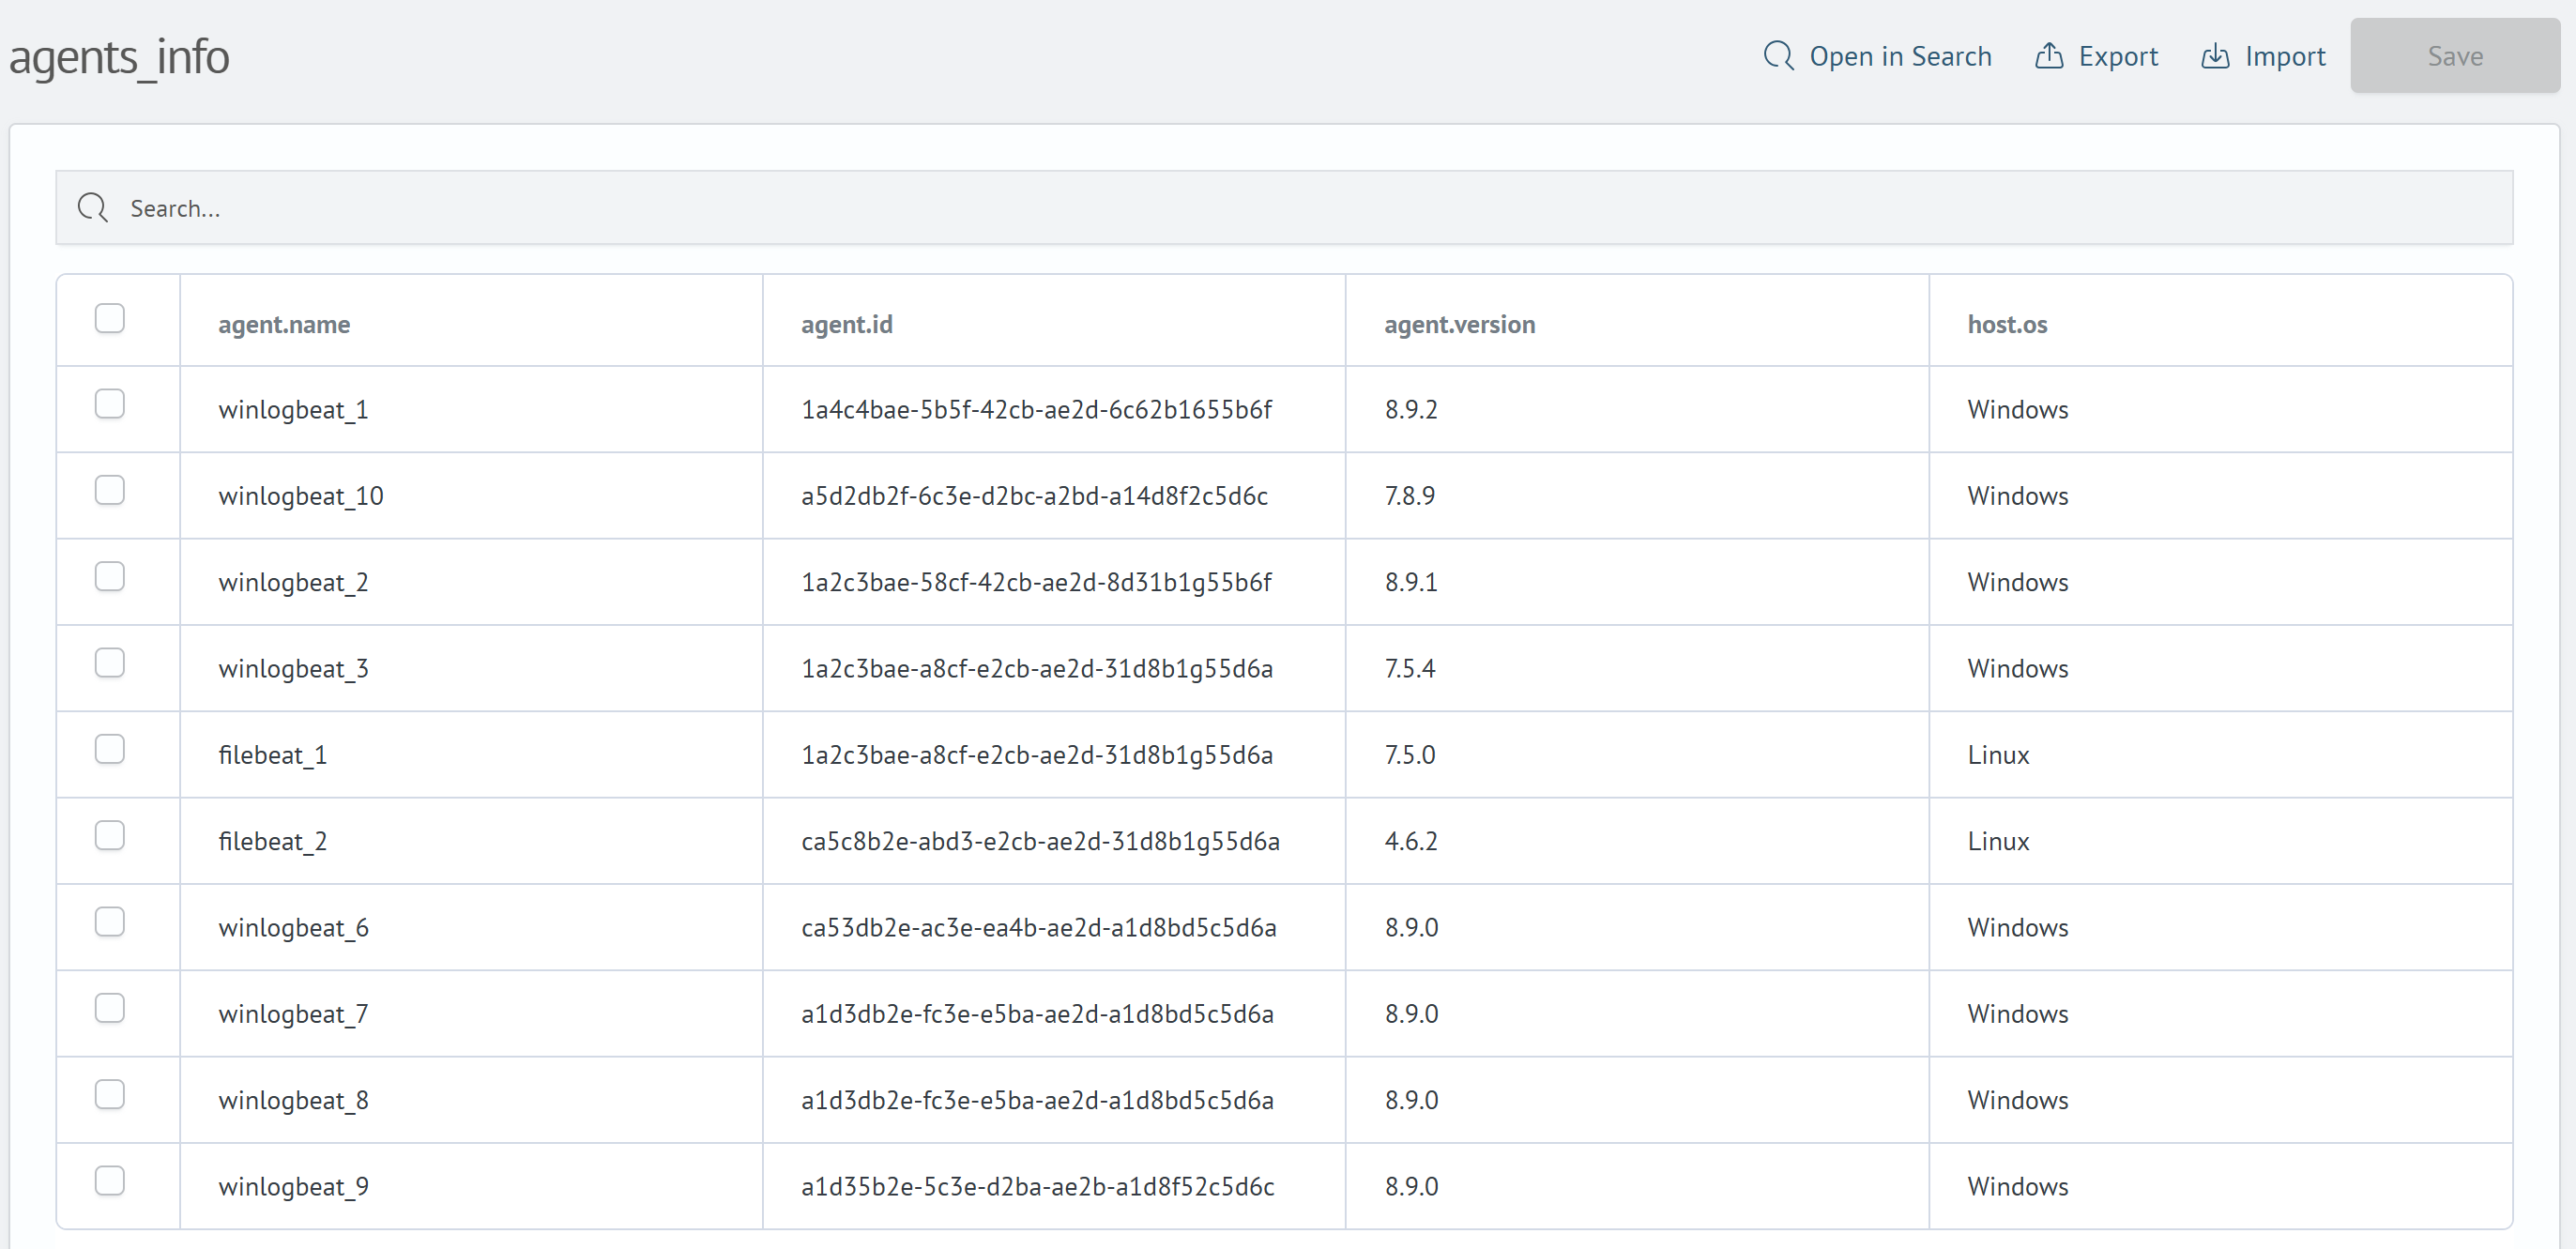Click the magnifier icon inside the search bar
2576x1249 pixels.
pyautogui.click(x=92, y=208)
